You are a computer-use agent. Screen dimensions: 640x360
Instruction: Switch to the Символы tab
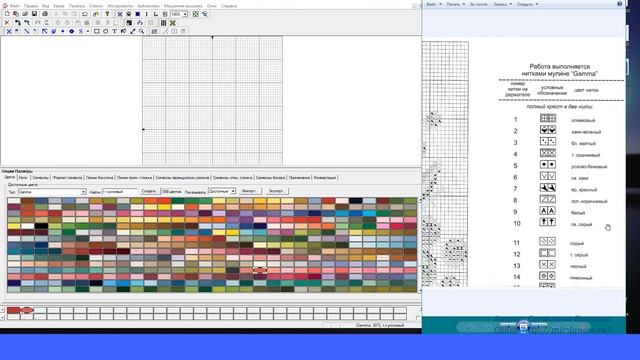tap(40, 178)
